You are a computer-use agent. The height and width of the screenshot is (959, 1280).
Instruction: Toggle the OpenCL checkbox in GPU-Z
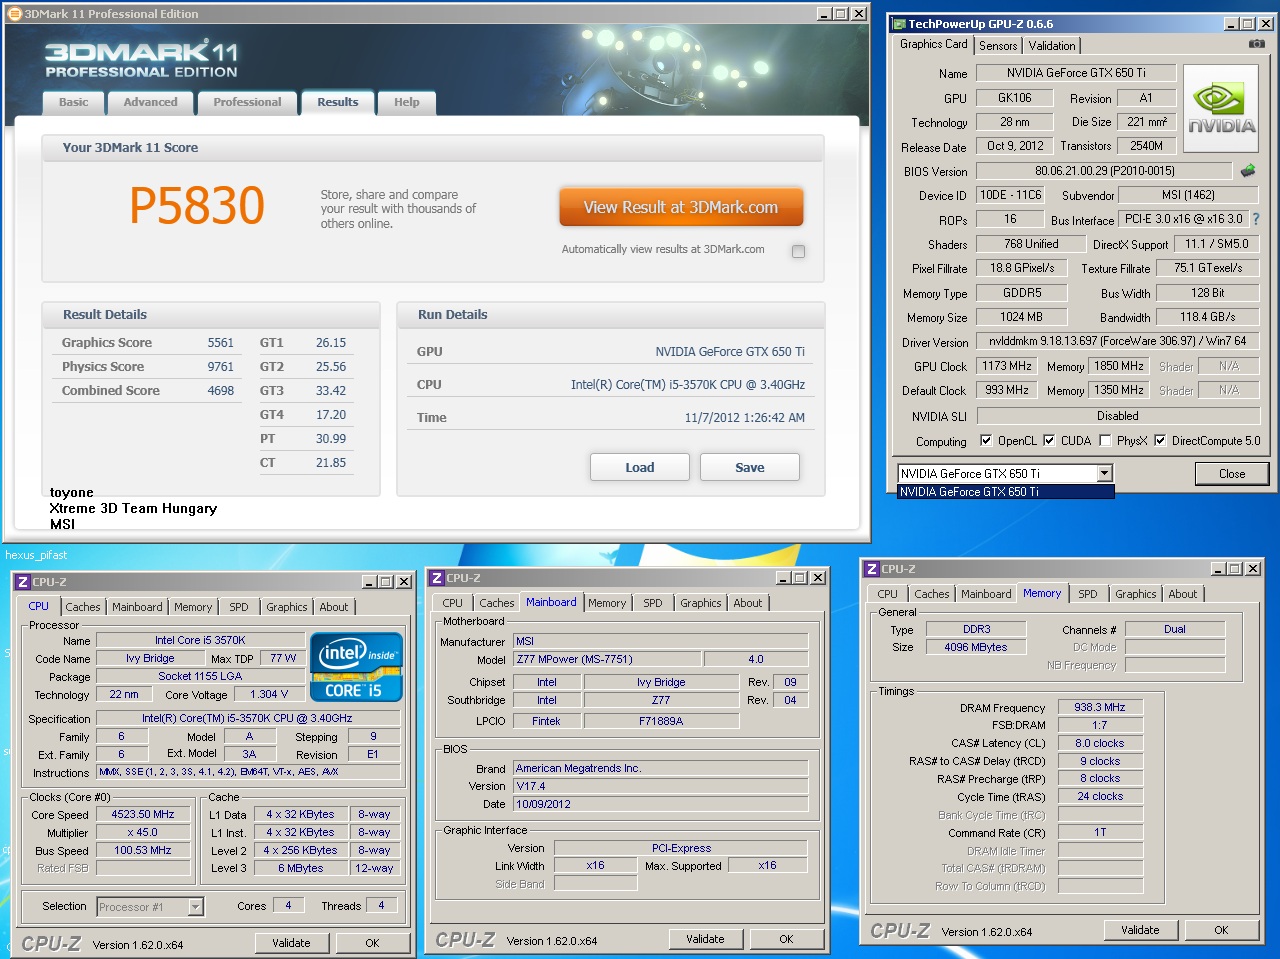(x=986, y=440)
